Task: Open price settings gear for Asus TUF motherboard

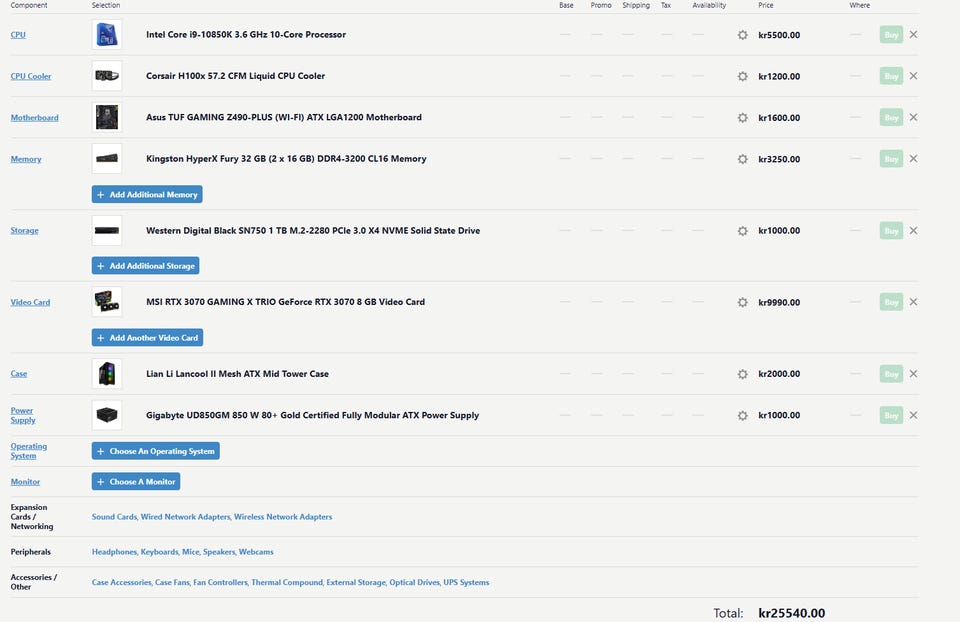Action: (743, 118)
